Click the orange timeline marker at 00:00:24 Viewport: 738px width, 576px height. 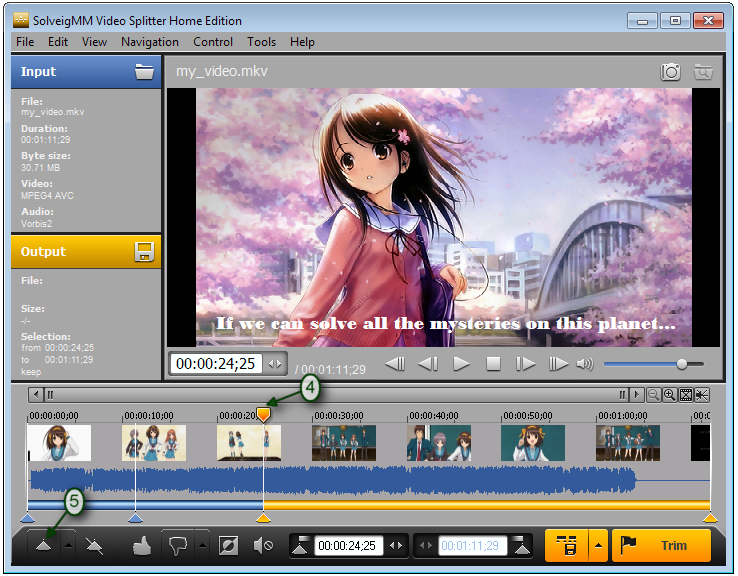(263, 414)
